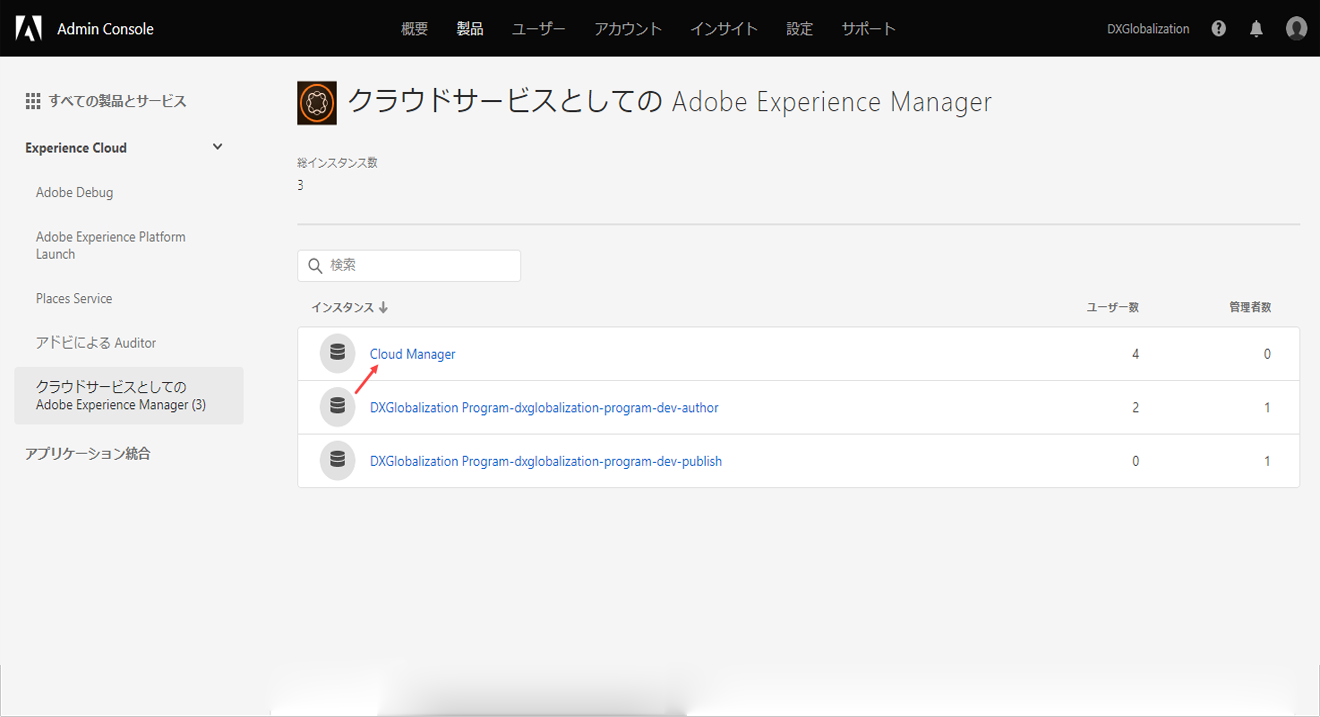Click the Admin Console title
The width and height of the screenshot is (1320, 717).
pos(105,29)
